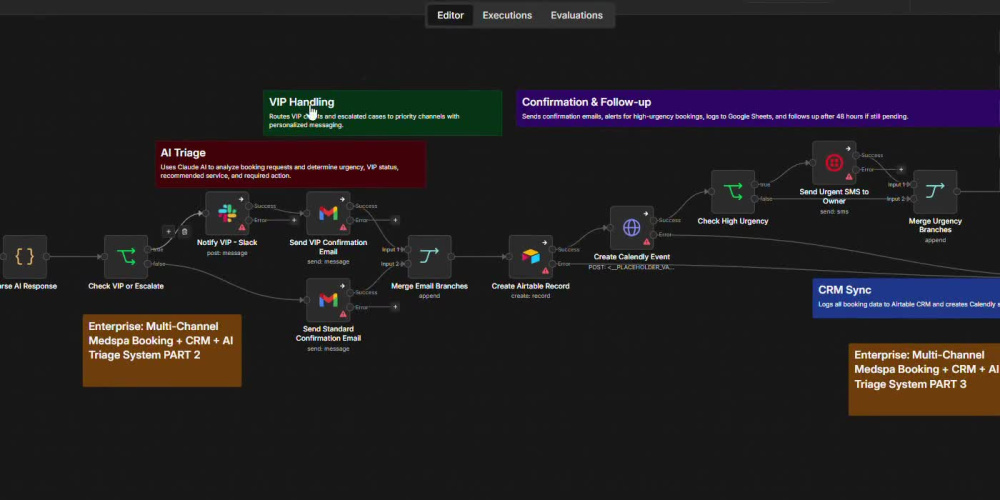The height and width of the screenshot is (500, 1000).
Task: Click the 'Create Calendly Event' node label
Action: (x=631, y=256)
